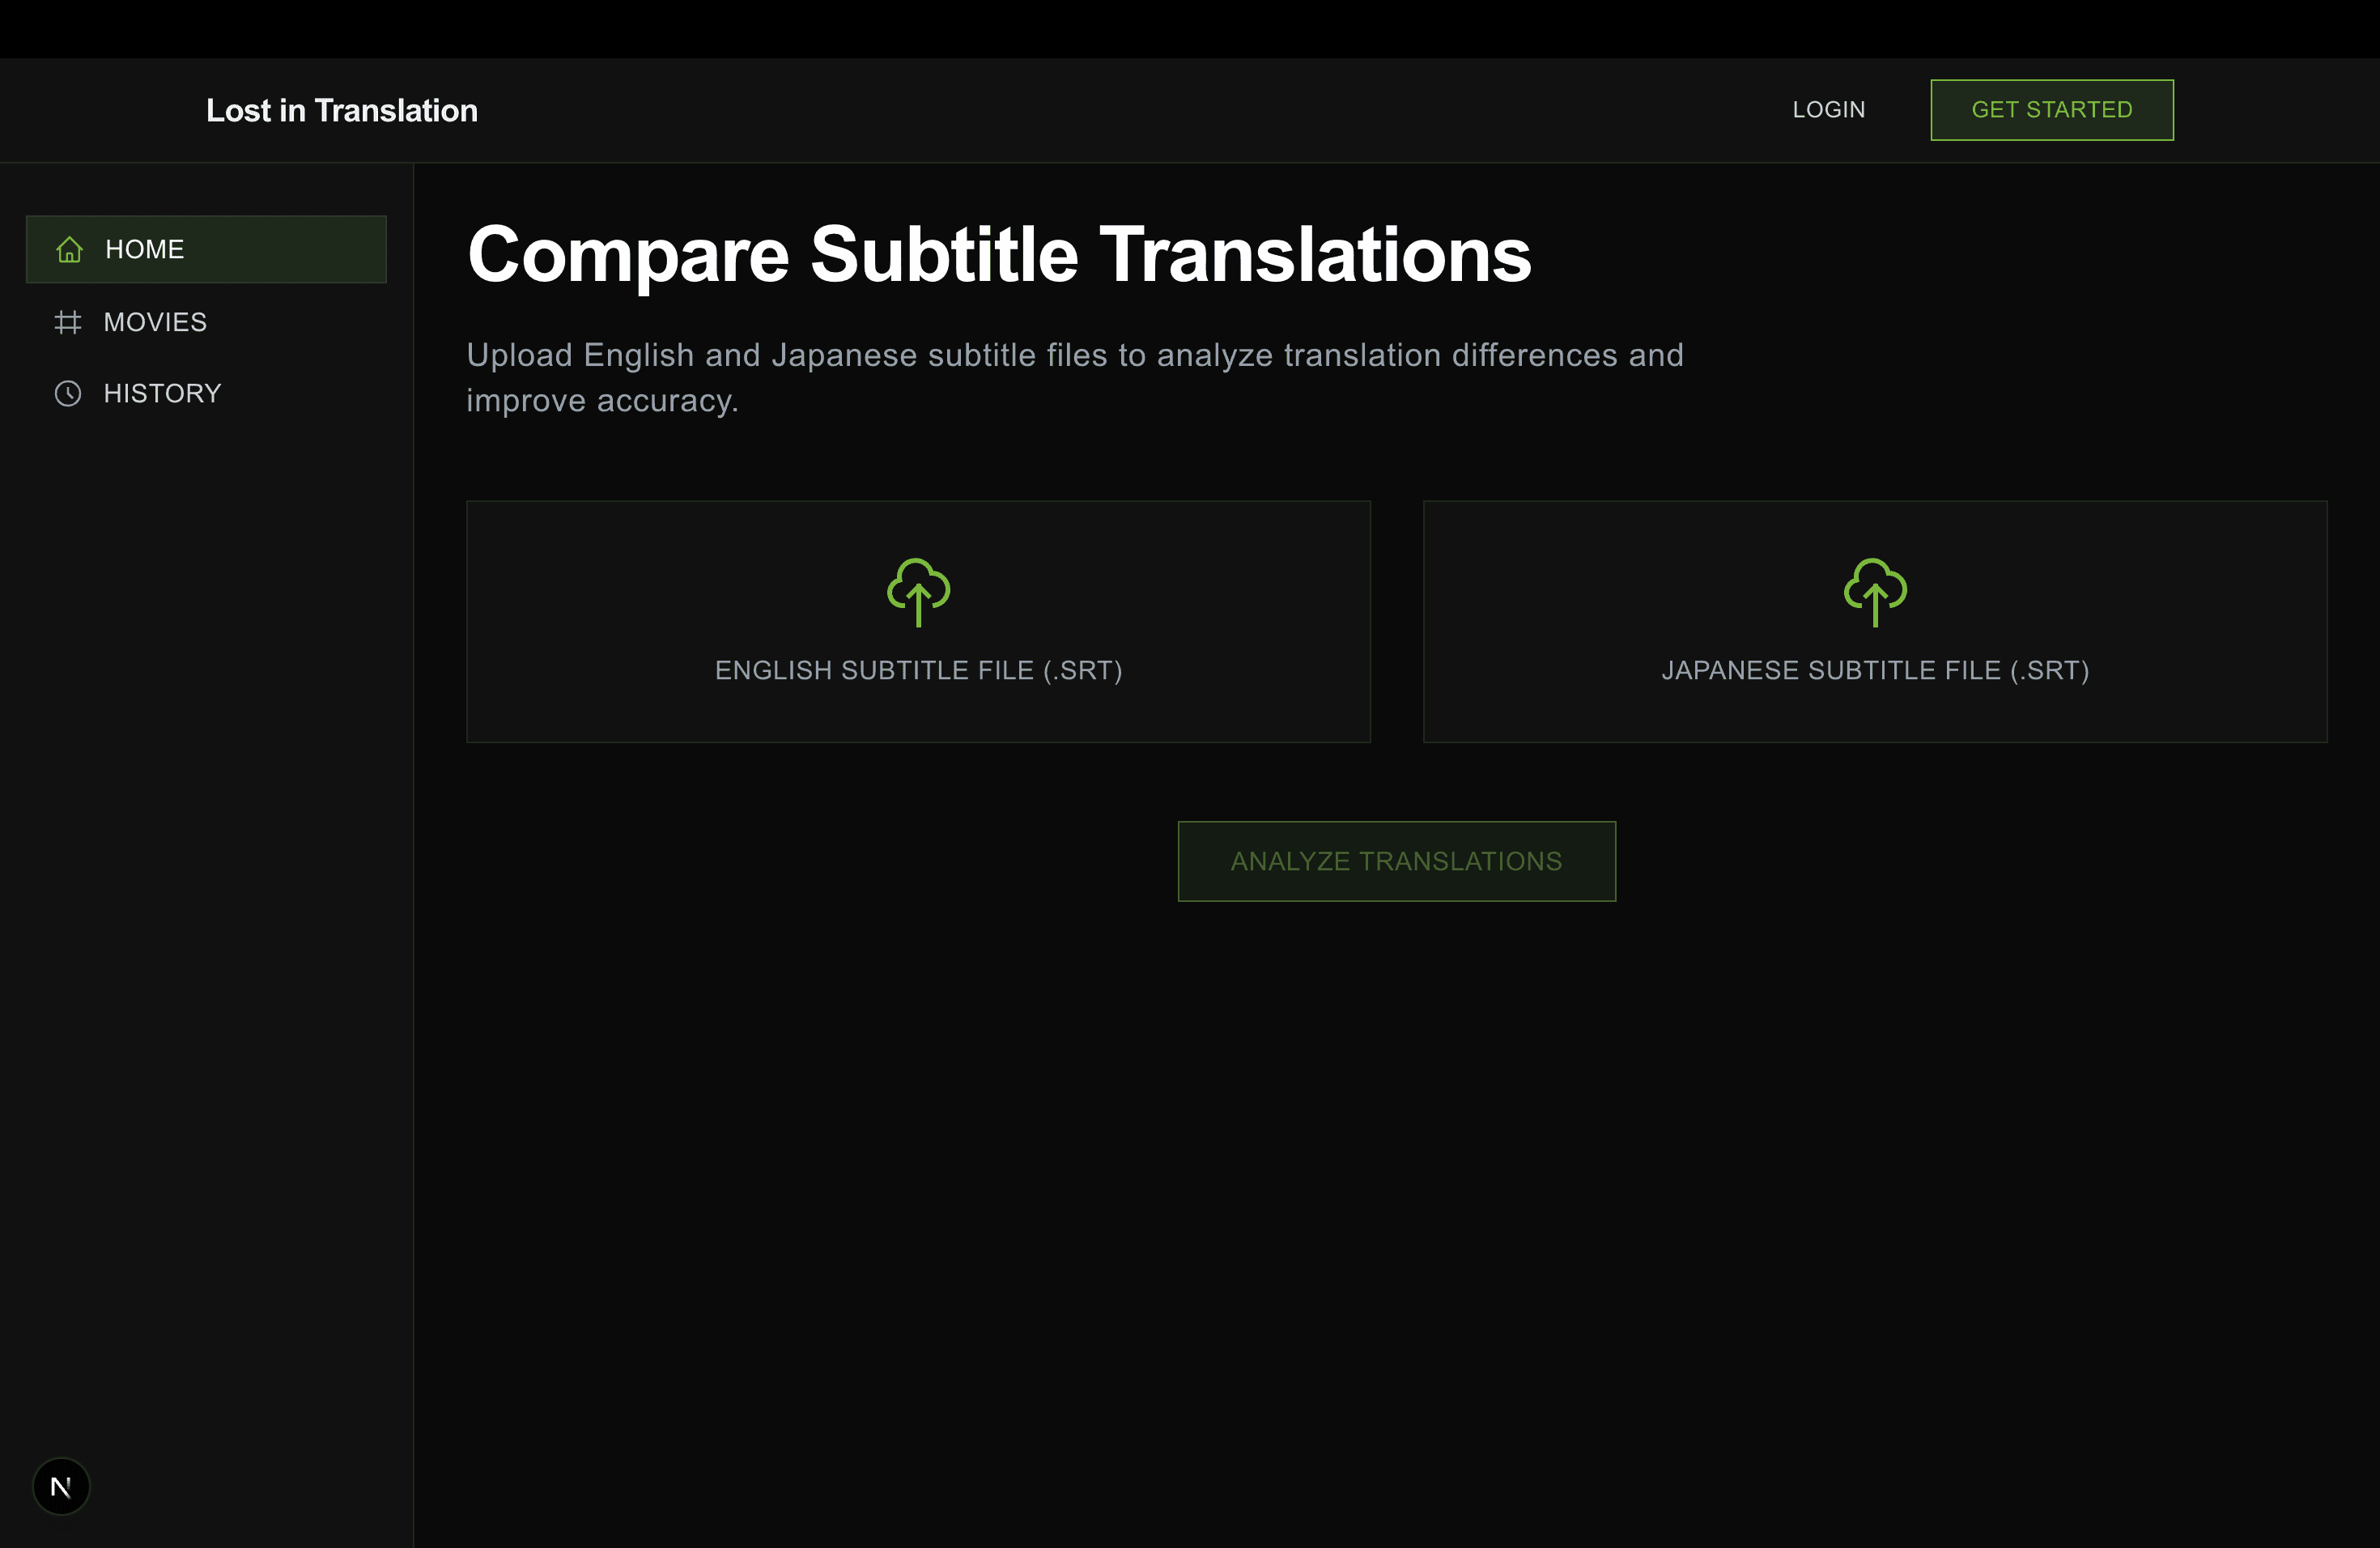Click the LOGIN link in header
This screenshot has width=2380, height=1548.
[1828, 110]
